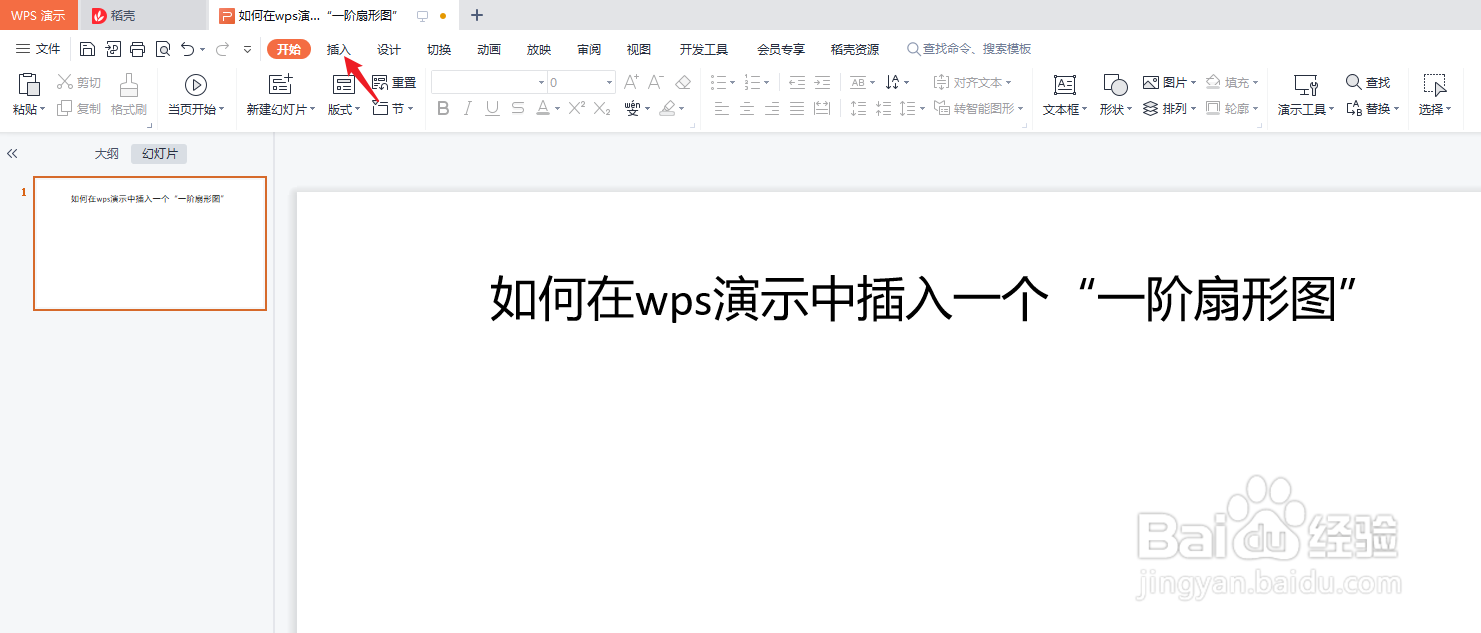Image resolution: width=1481 pixels, height=633 pixels.
Task: Add a new document tab with plus
Action: coord(477,15)
